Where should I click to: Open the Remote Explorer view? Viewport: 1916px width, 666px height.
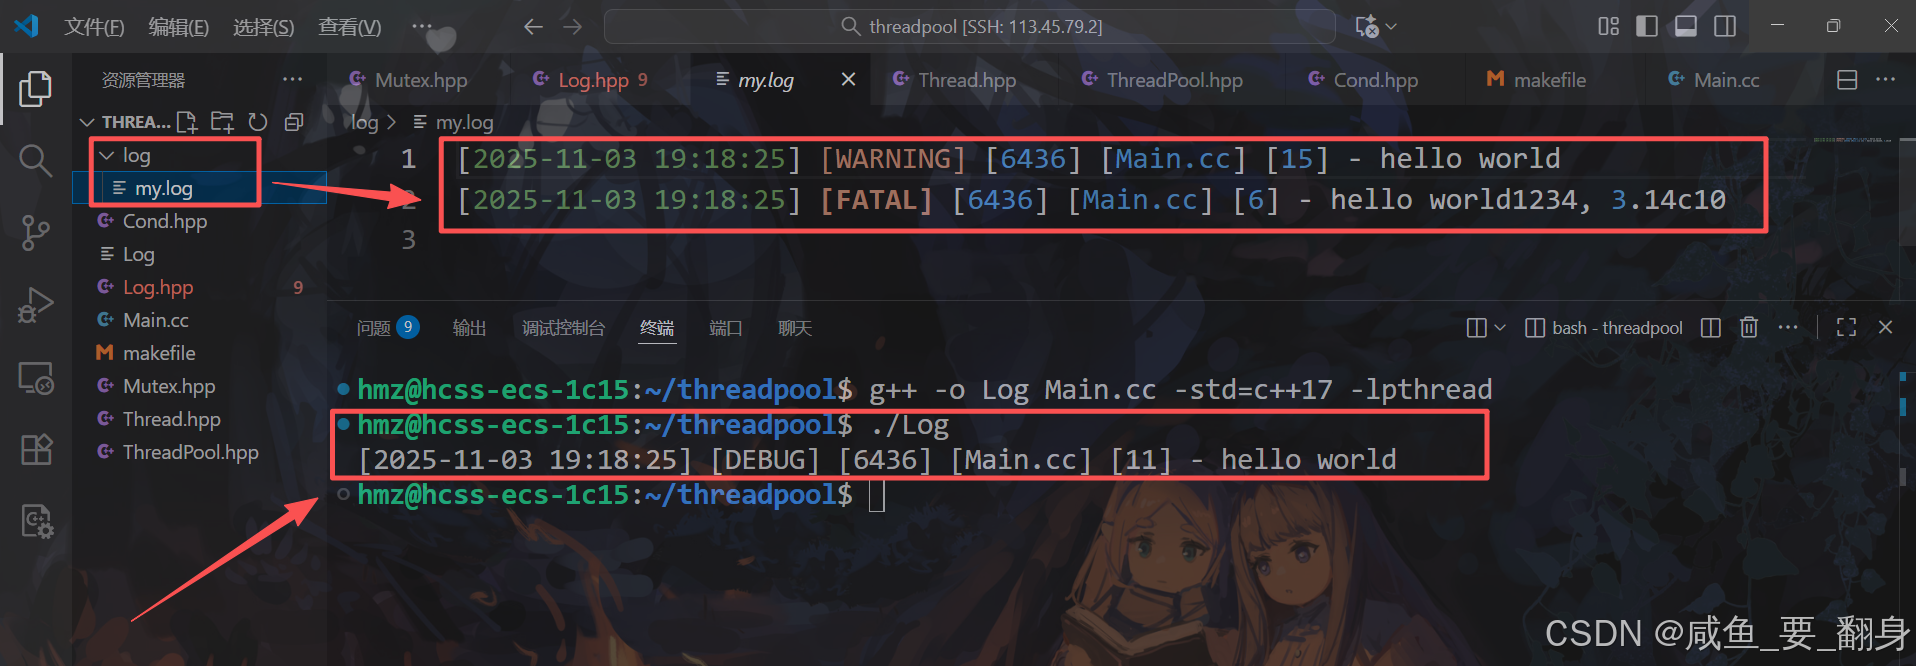point(35,378)
